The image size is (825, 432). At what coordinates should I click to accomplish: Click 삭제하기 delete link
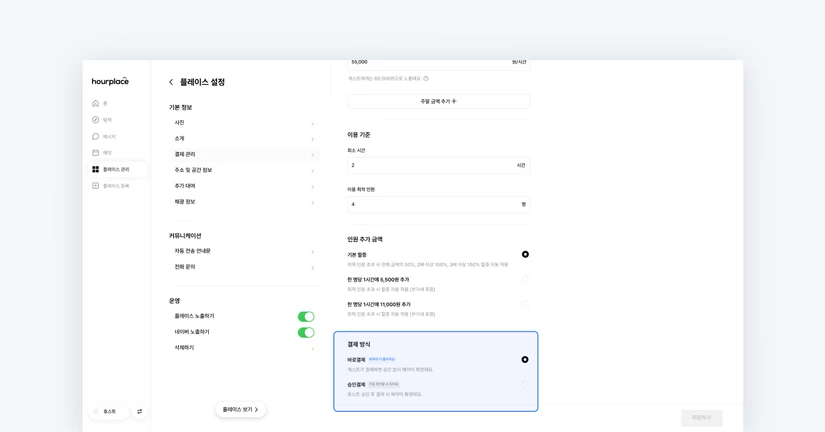tap(184, 348)
